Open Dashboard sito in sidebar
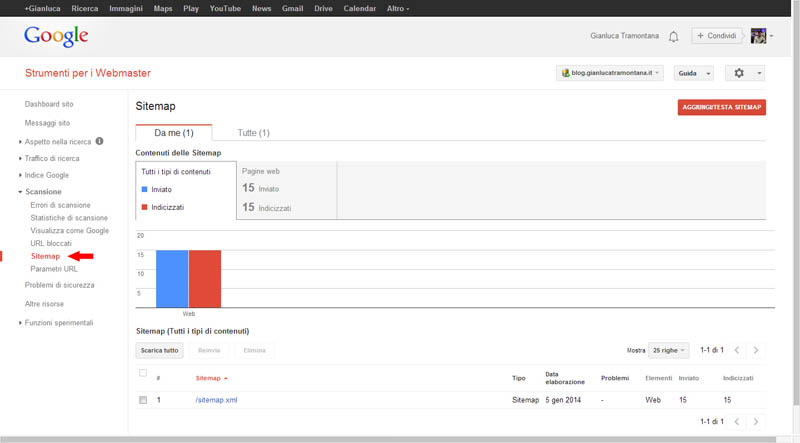 coord(49,104)
